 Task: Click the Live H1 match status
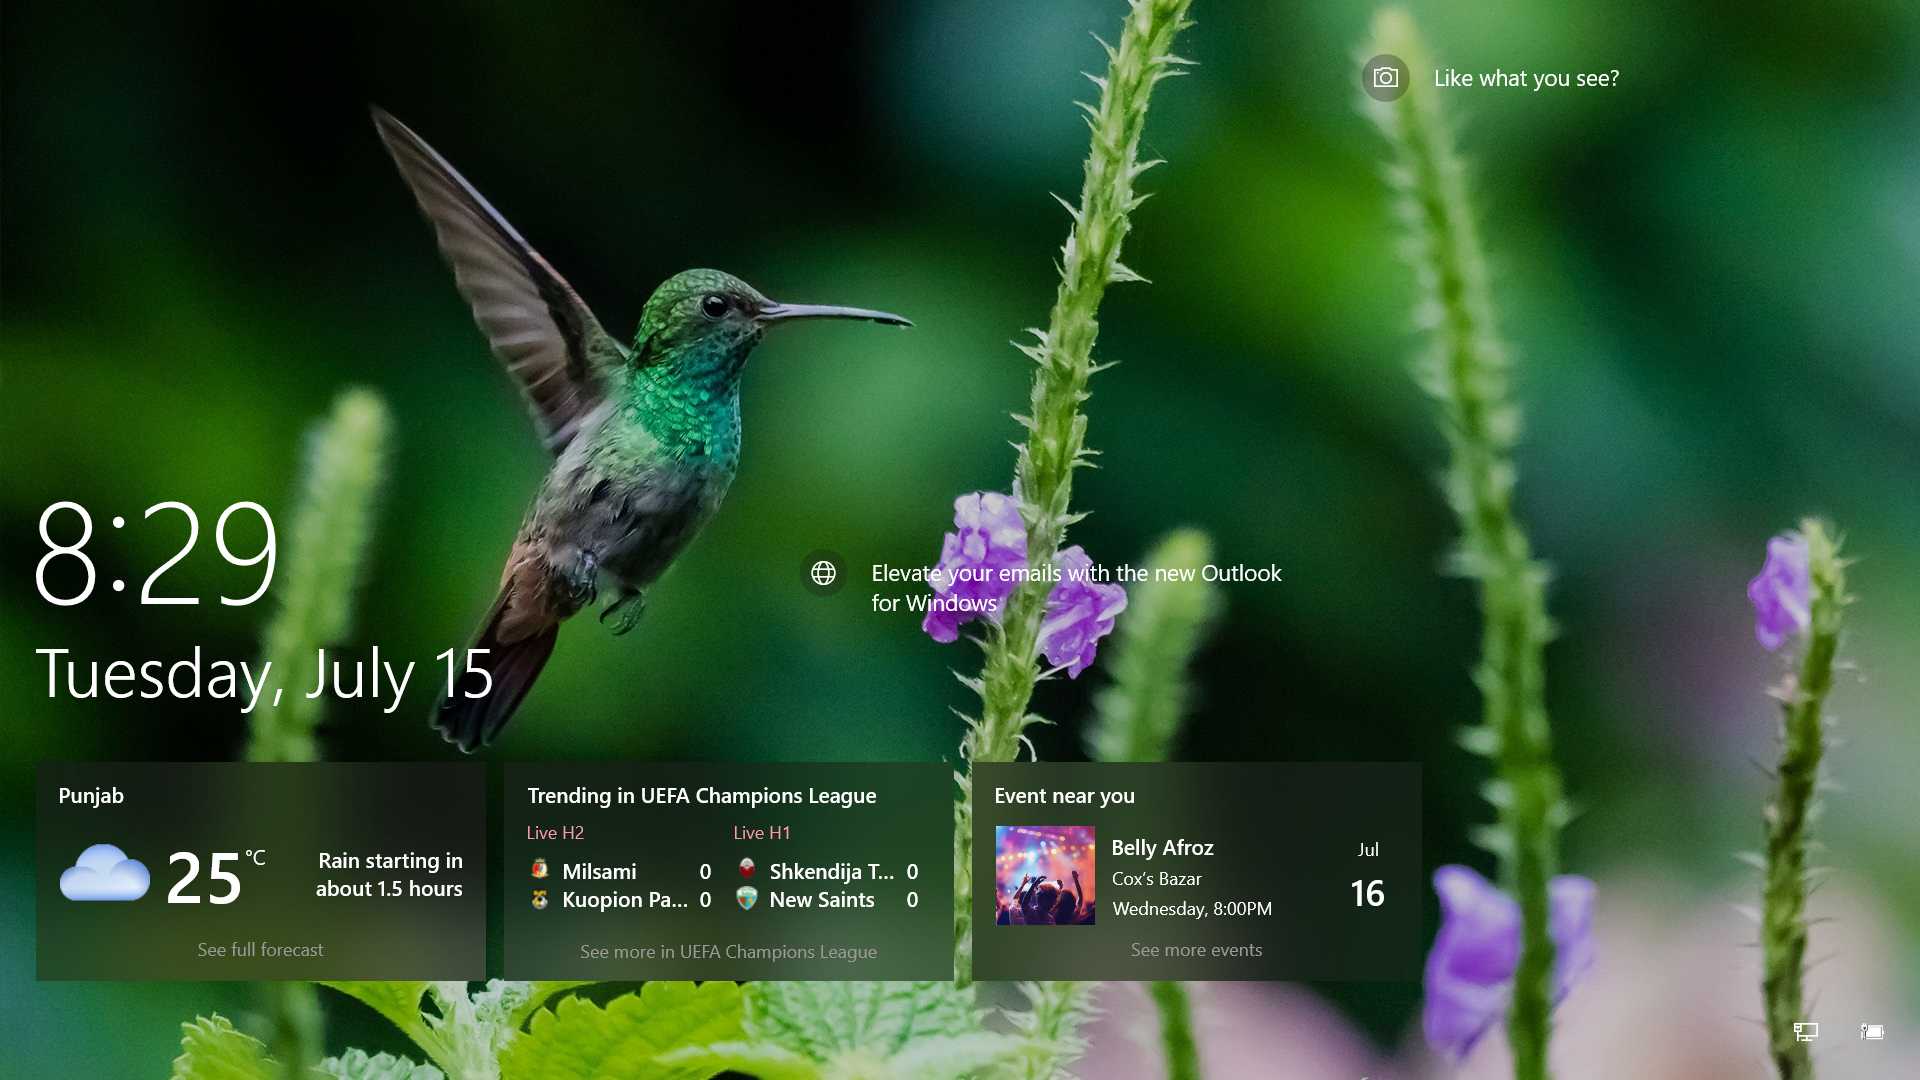click(761, 832)
